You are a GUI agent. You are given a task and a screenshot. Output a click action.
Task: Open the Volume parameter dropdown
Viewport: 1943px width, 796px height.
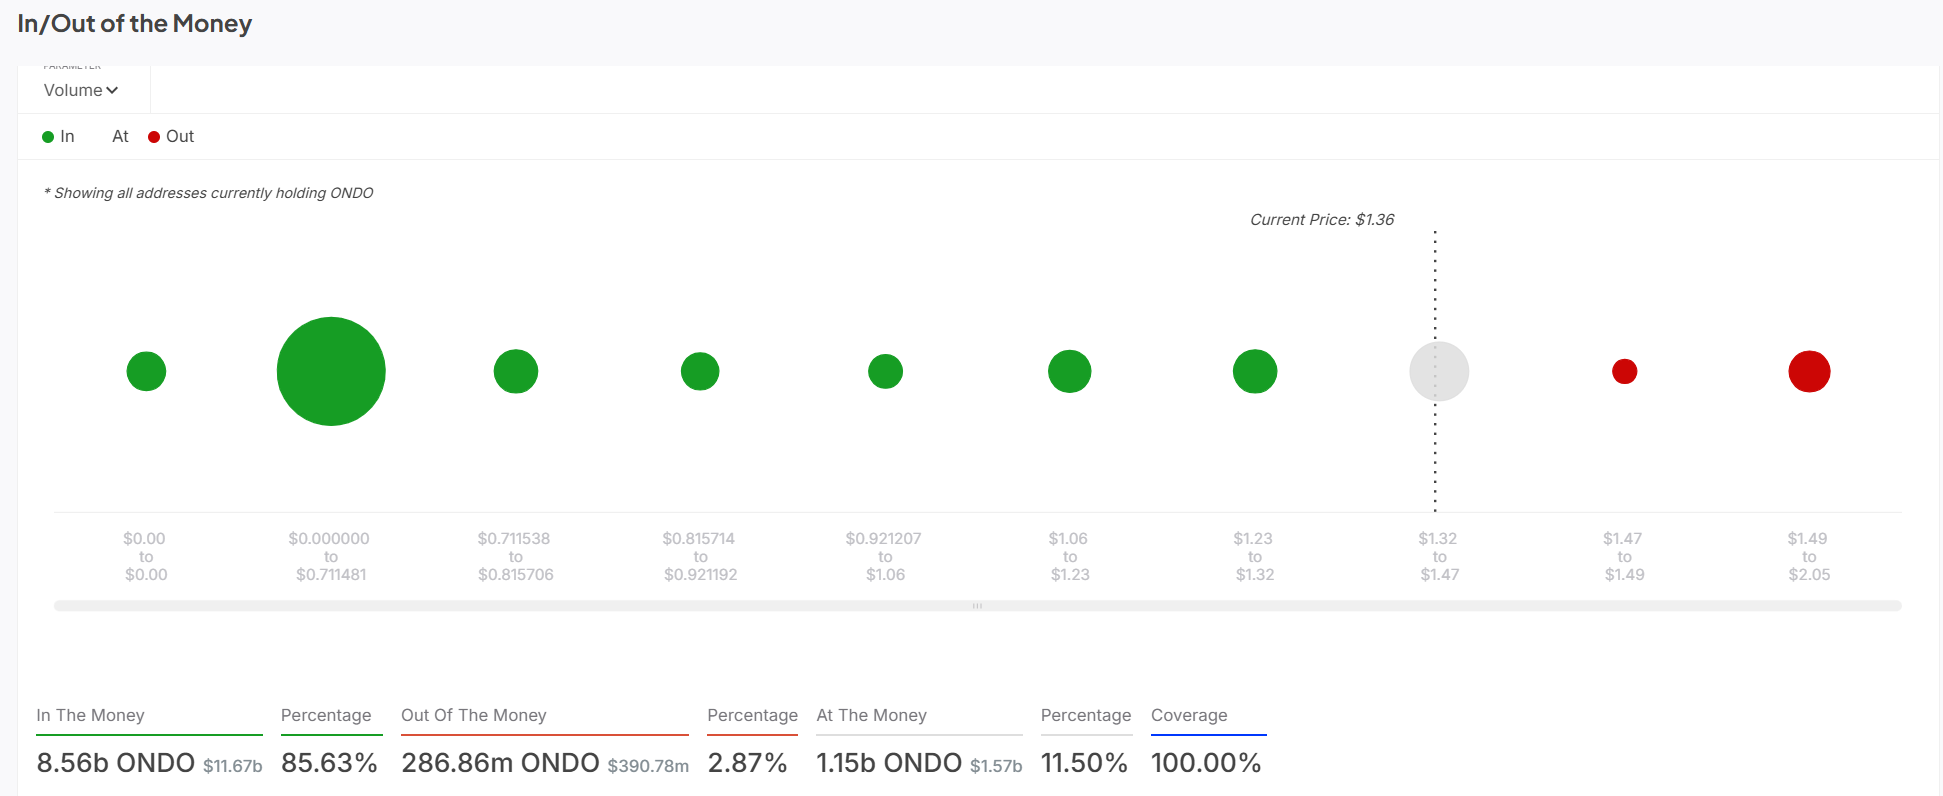tap(80, 90)
